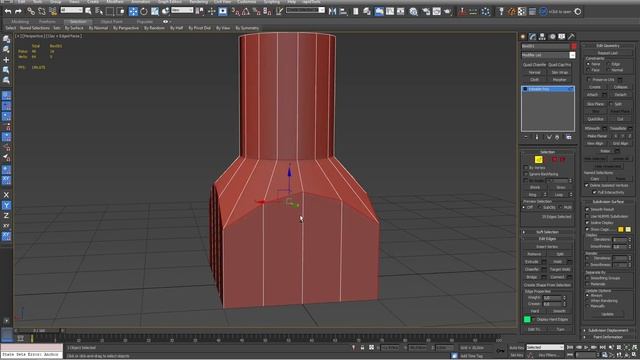Activate the Select and Move tool

[133, 11]
